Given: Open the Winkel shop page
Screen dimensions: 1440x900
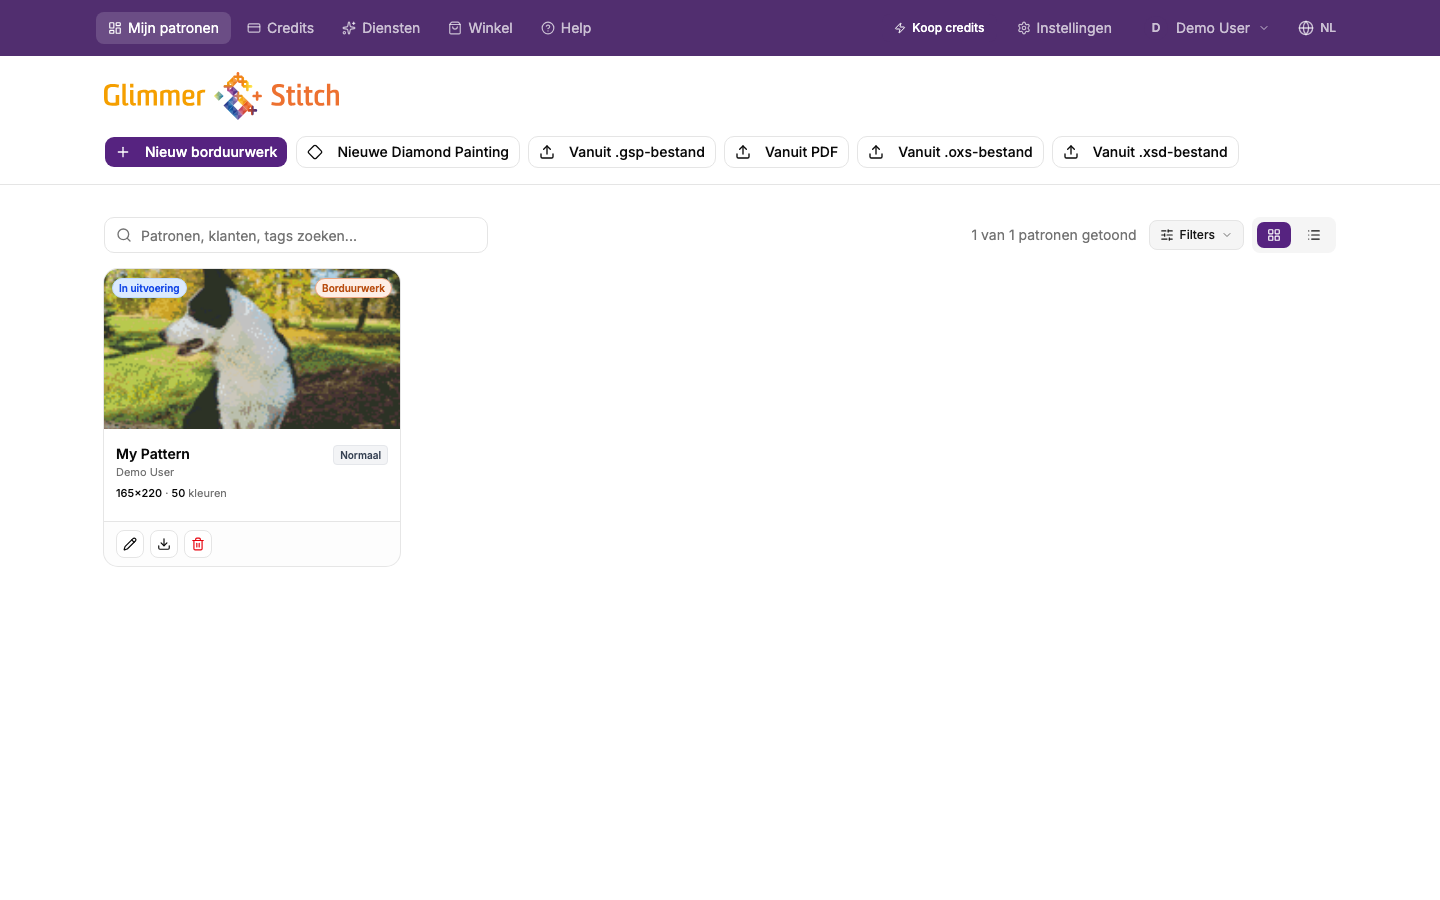Looking at the screenshot, I should (480, 28).
